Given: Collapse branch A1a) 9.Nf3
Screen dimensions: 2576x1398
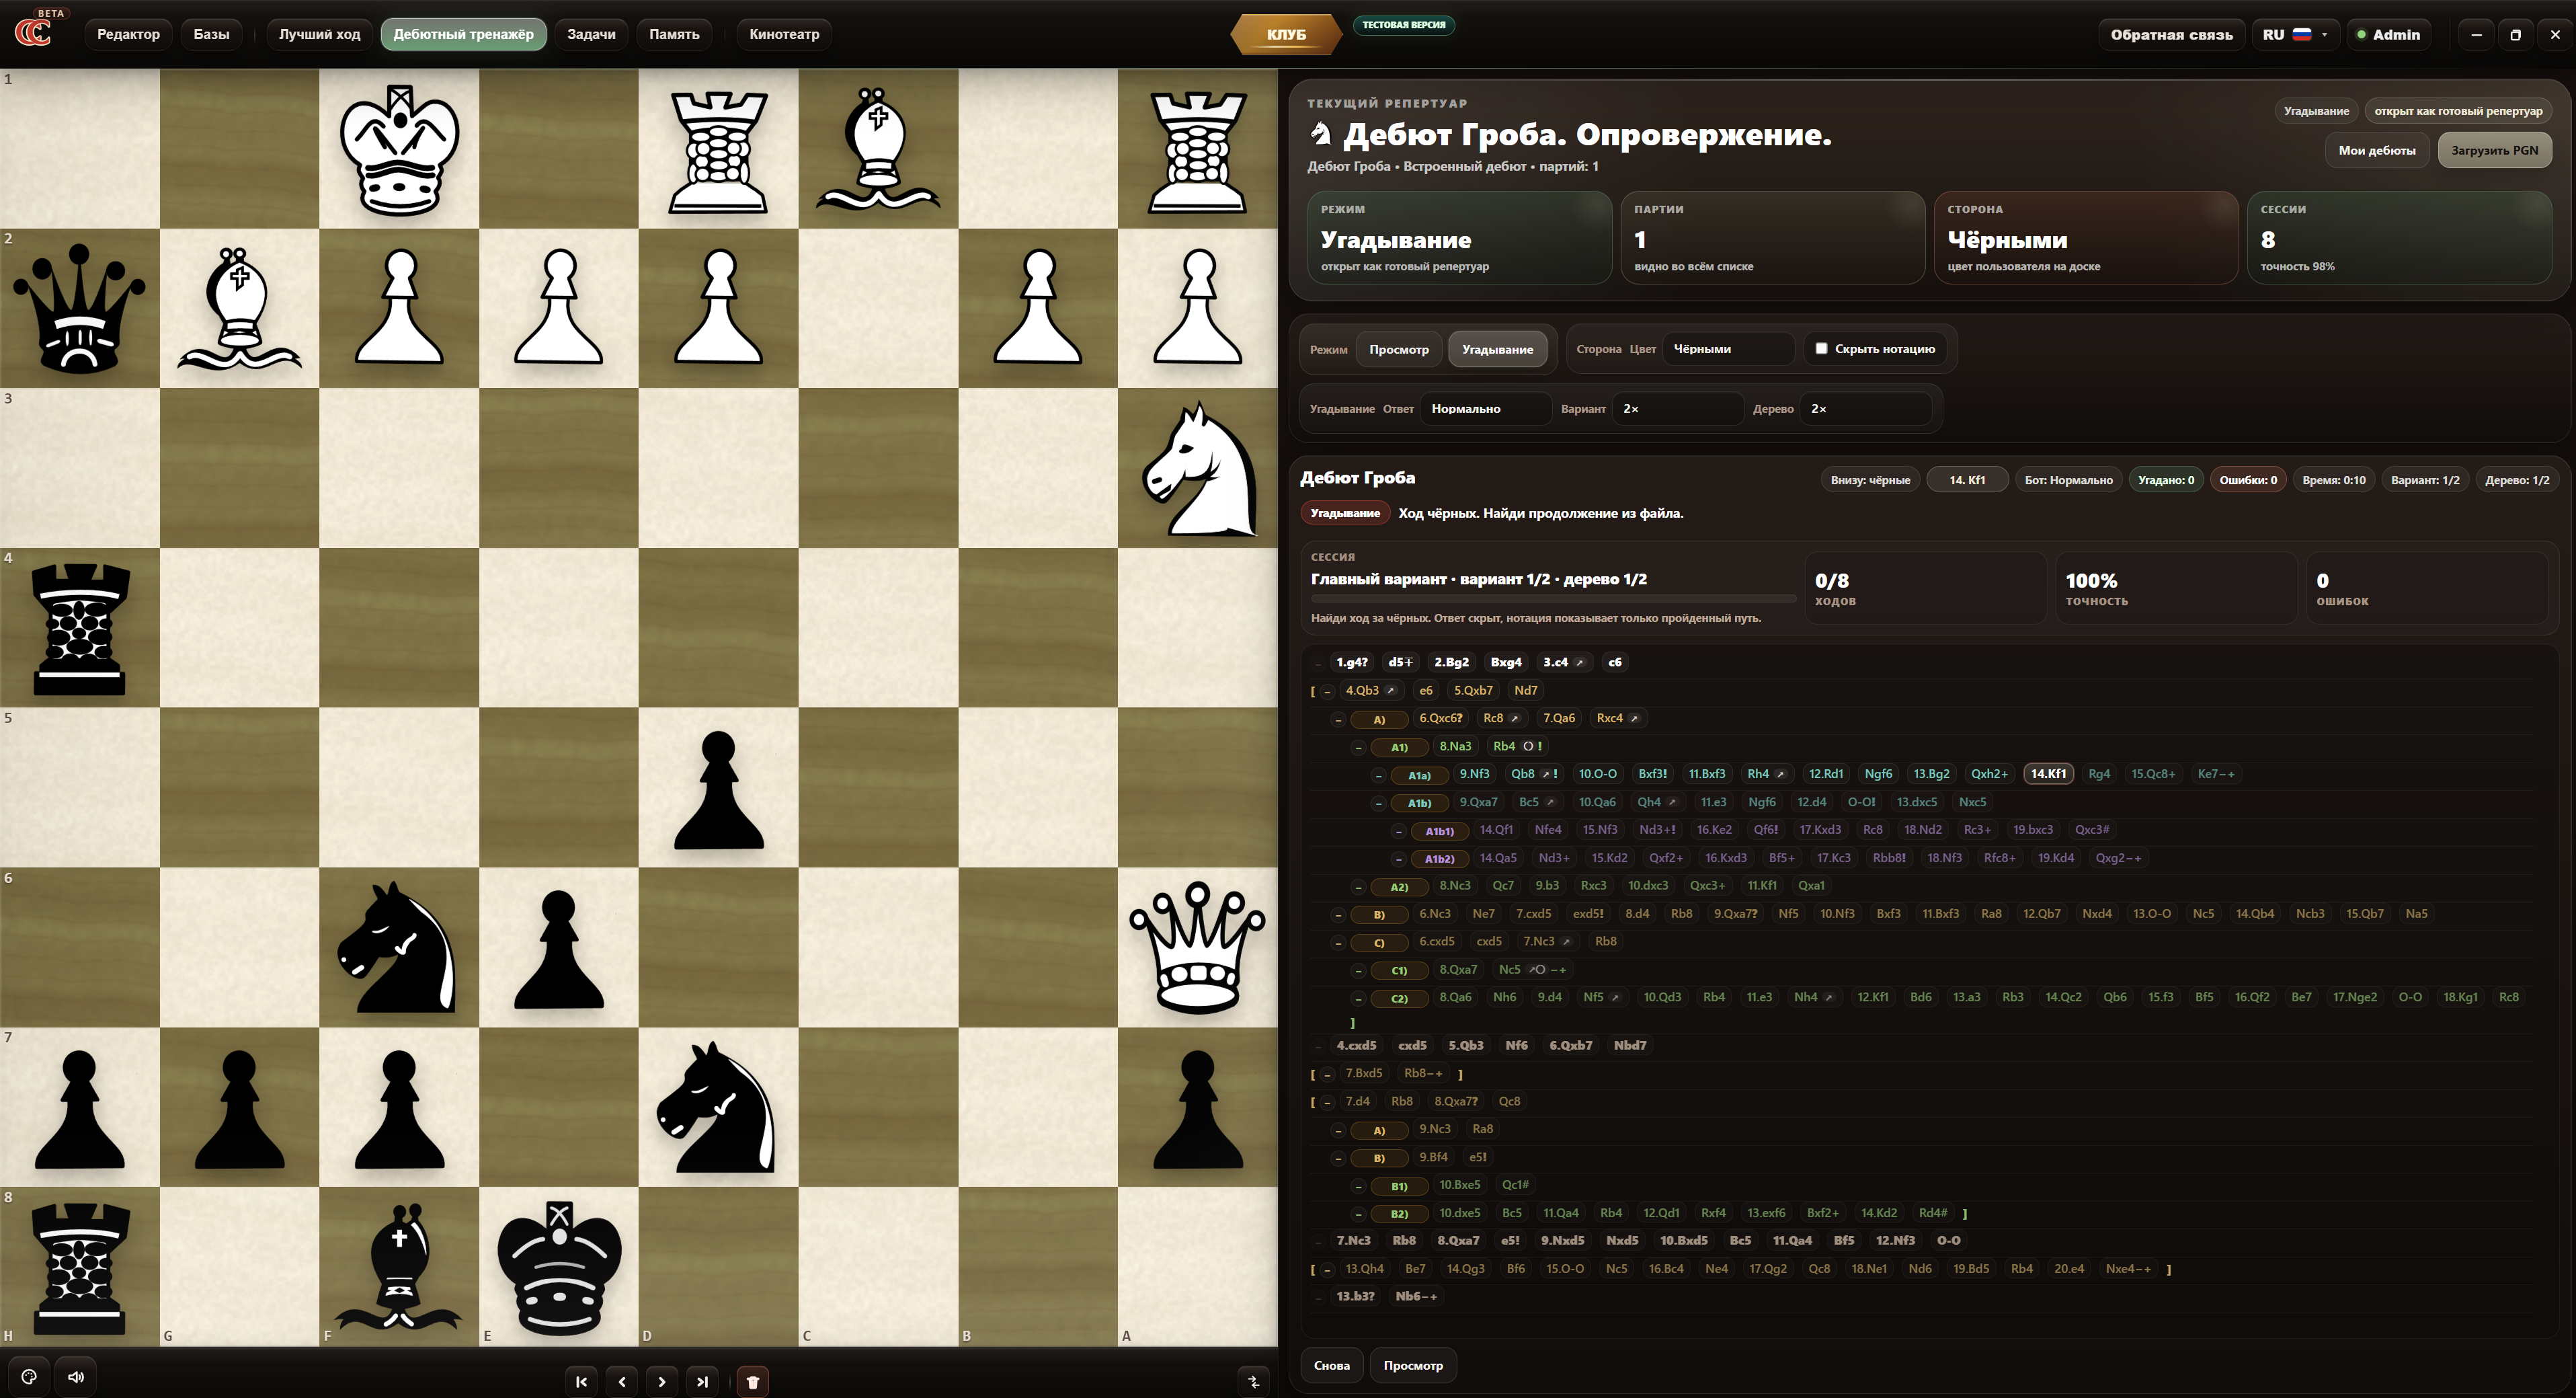Looking at the screenshot, I should coord(1378,775).
